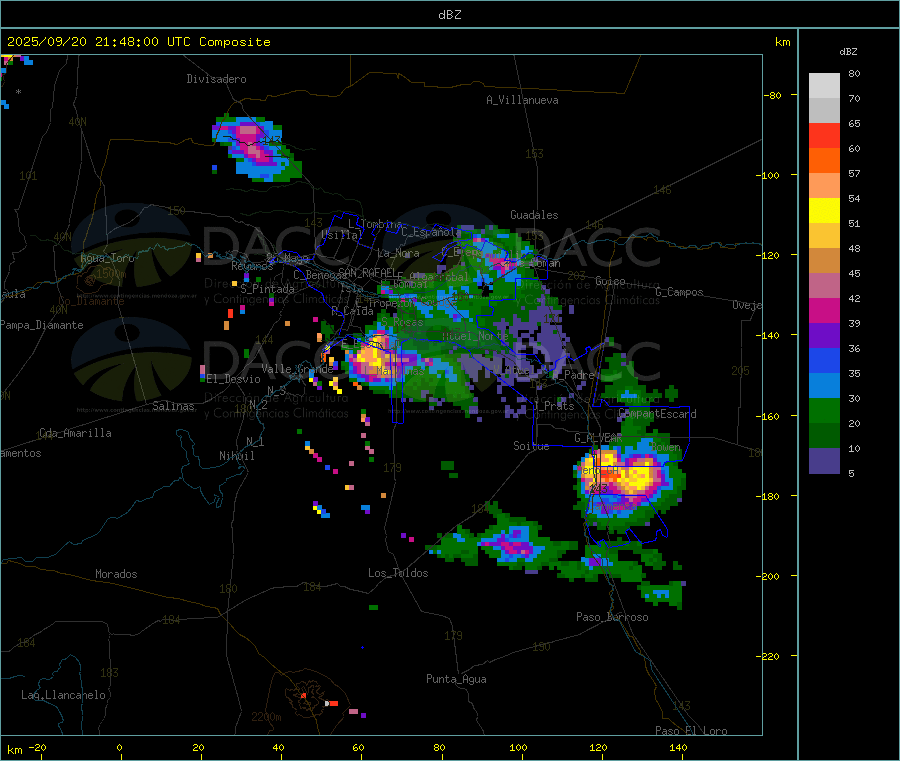Image resolution: width=900 pixels, height=761 pixels.
Task: Click the 'N_1' map label near Nihuil
Action: coord(255,441)
